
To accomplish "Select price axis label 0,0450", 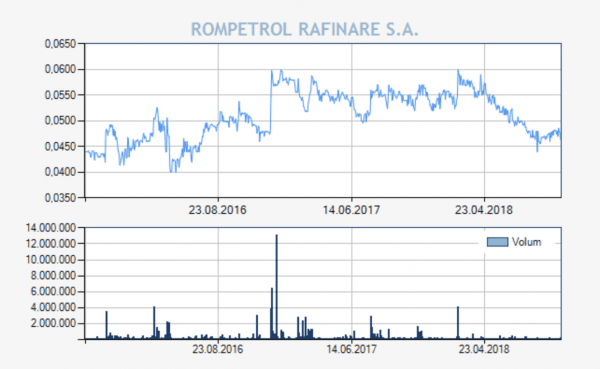I will [60, 146].
